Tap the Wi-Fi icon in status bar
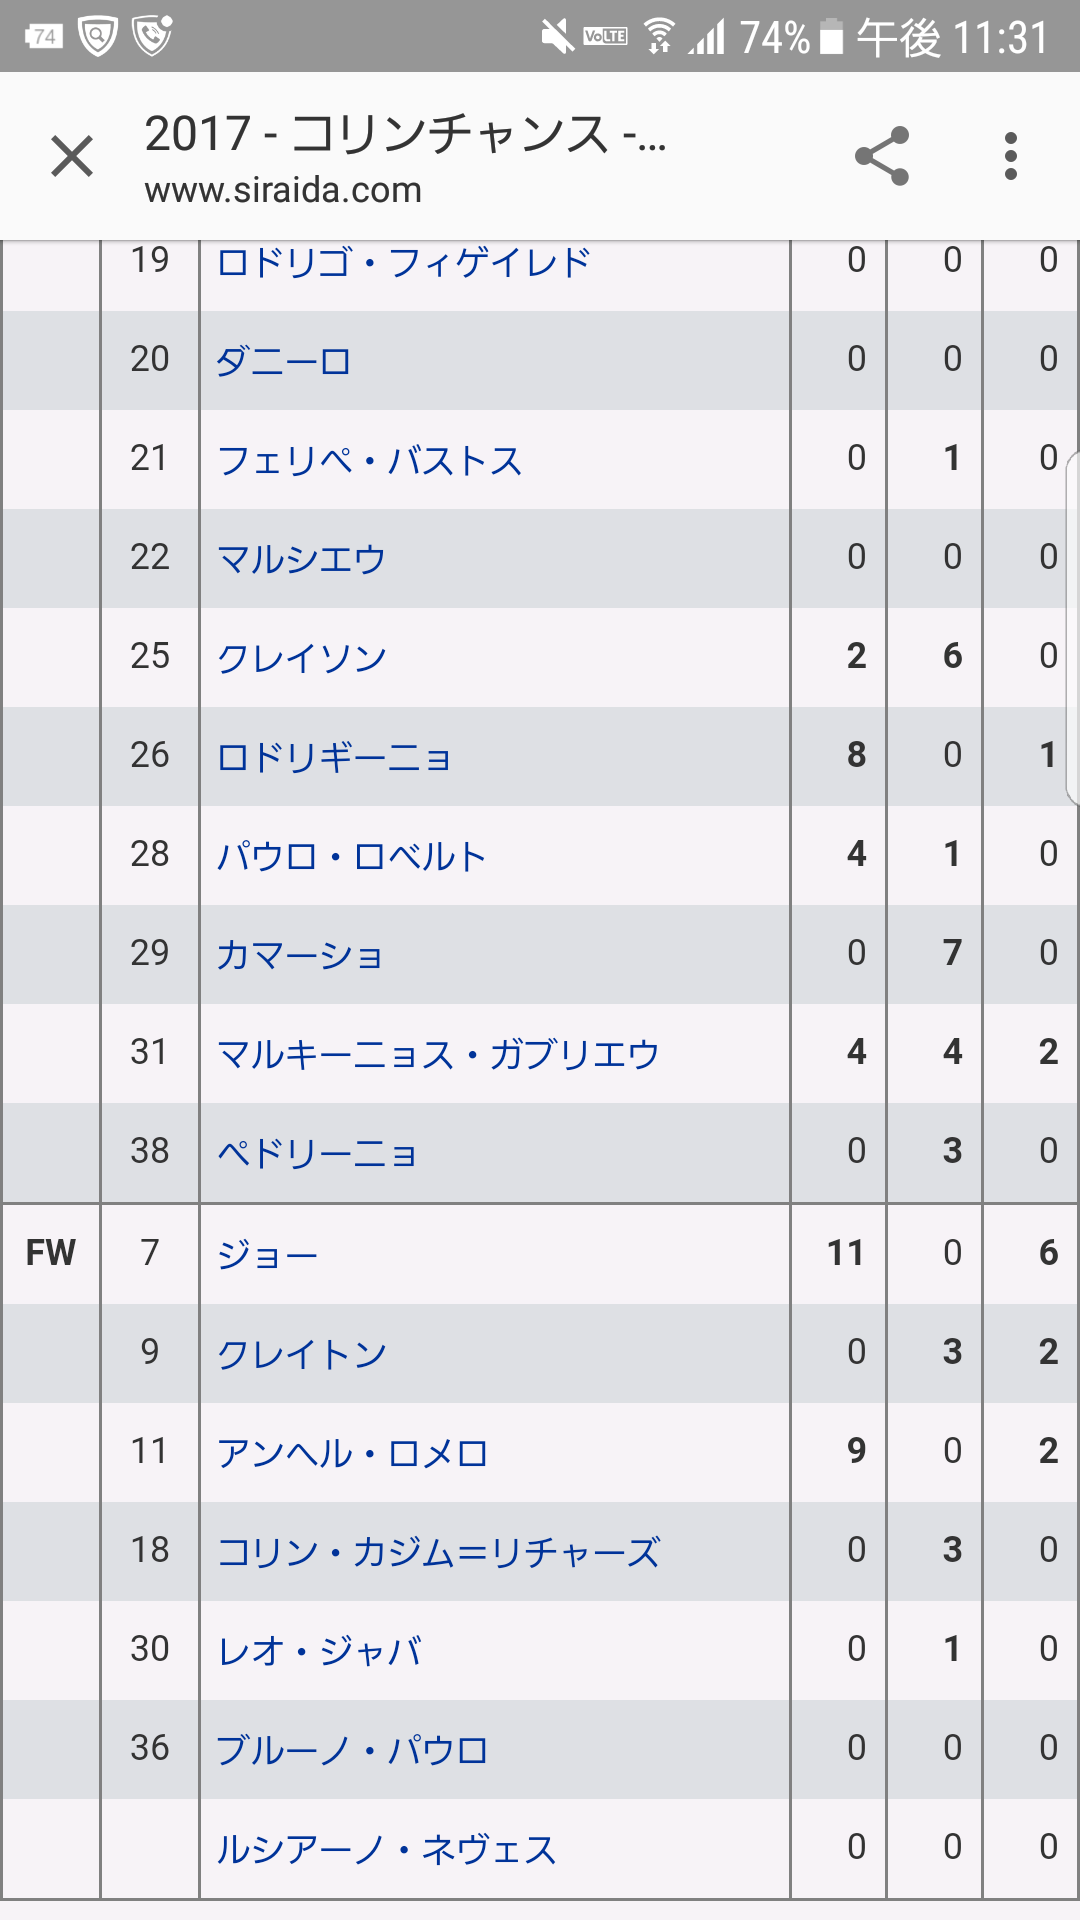 (659, 37)
